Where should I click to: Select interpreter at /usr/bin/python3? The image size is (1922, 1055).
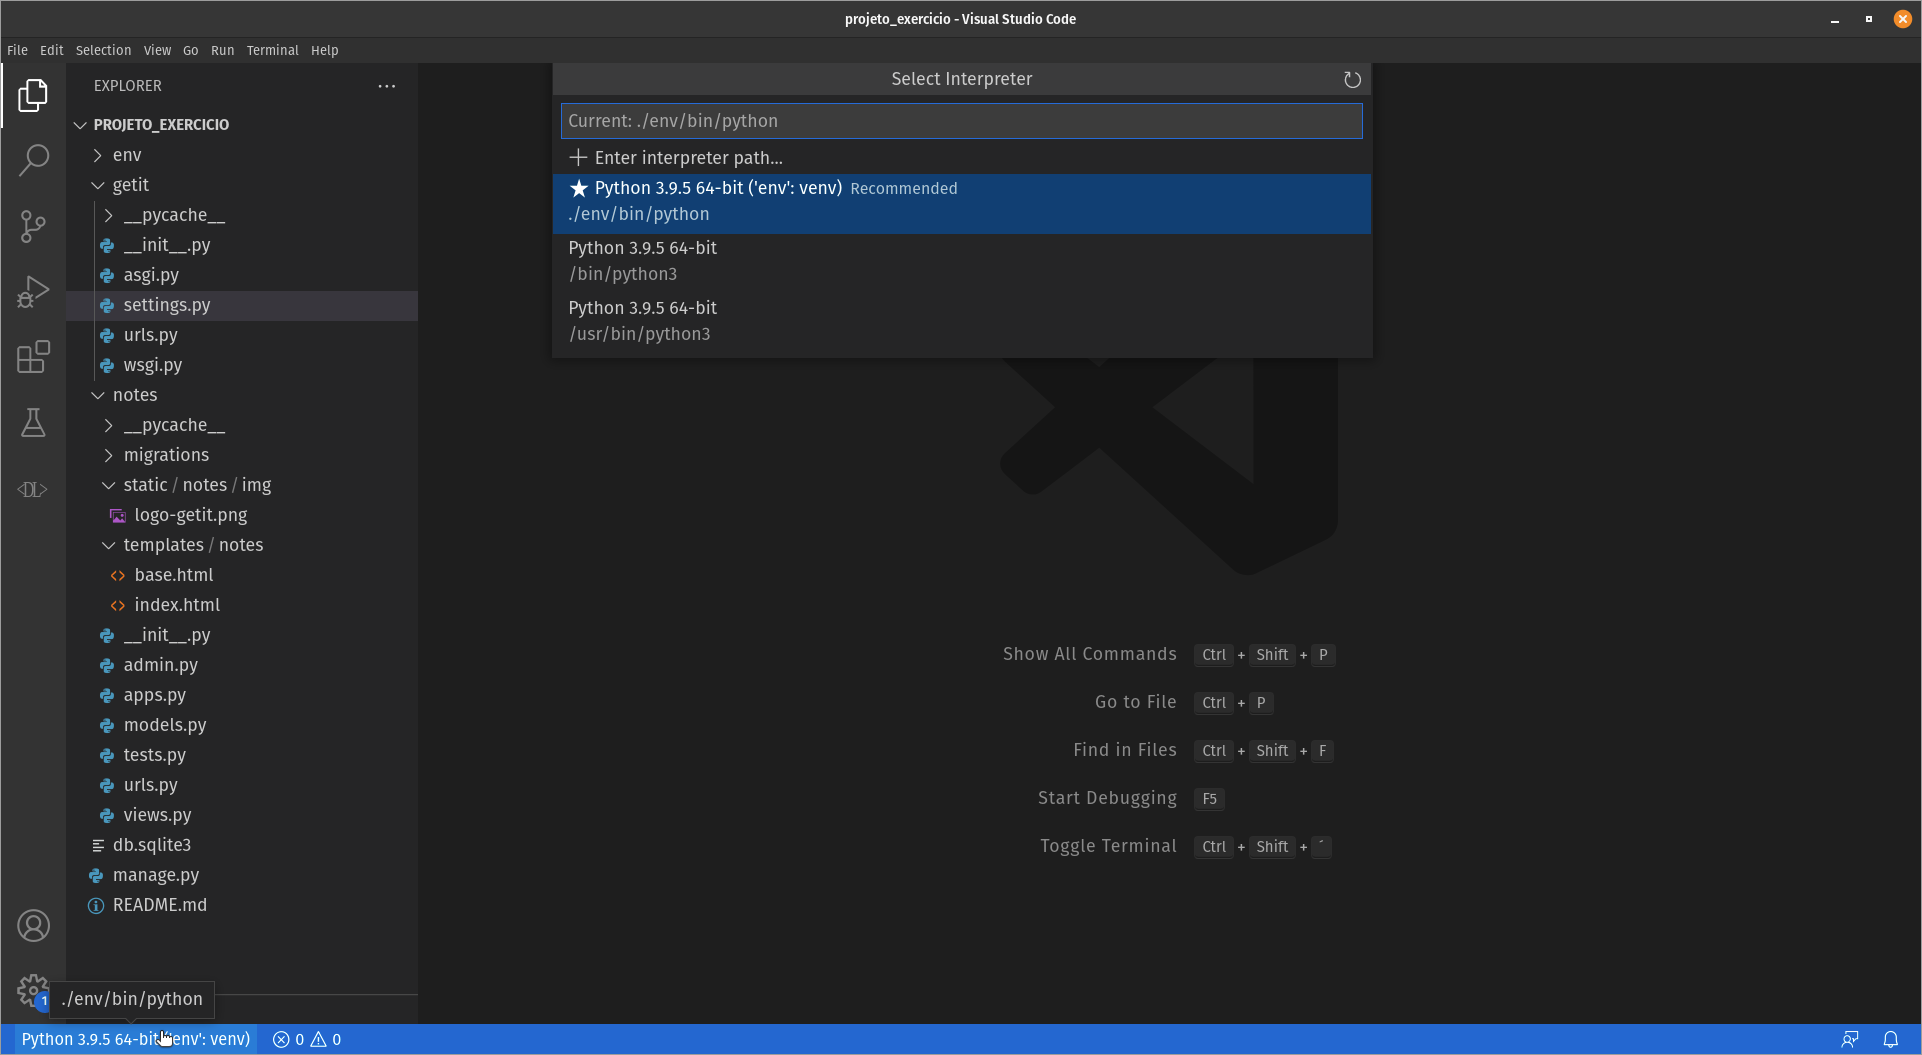point(962,321)
